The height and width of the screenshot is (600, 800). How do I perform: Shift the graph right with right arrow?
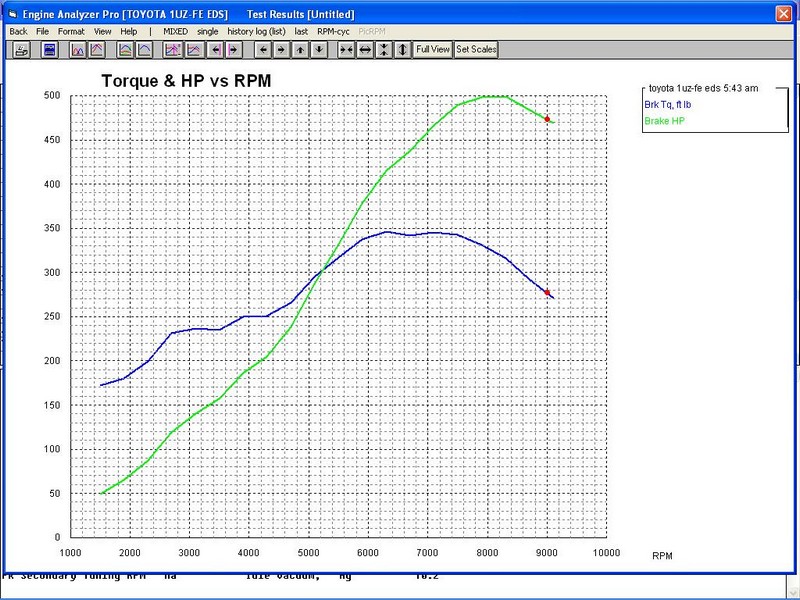point(281,49)
